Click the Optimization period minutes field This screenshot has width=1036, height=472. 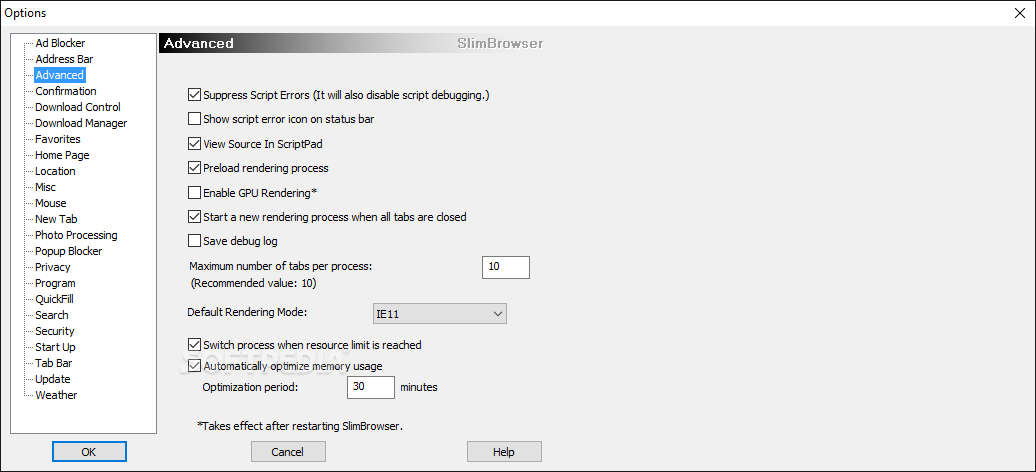[x=371, y=387]
